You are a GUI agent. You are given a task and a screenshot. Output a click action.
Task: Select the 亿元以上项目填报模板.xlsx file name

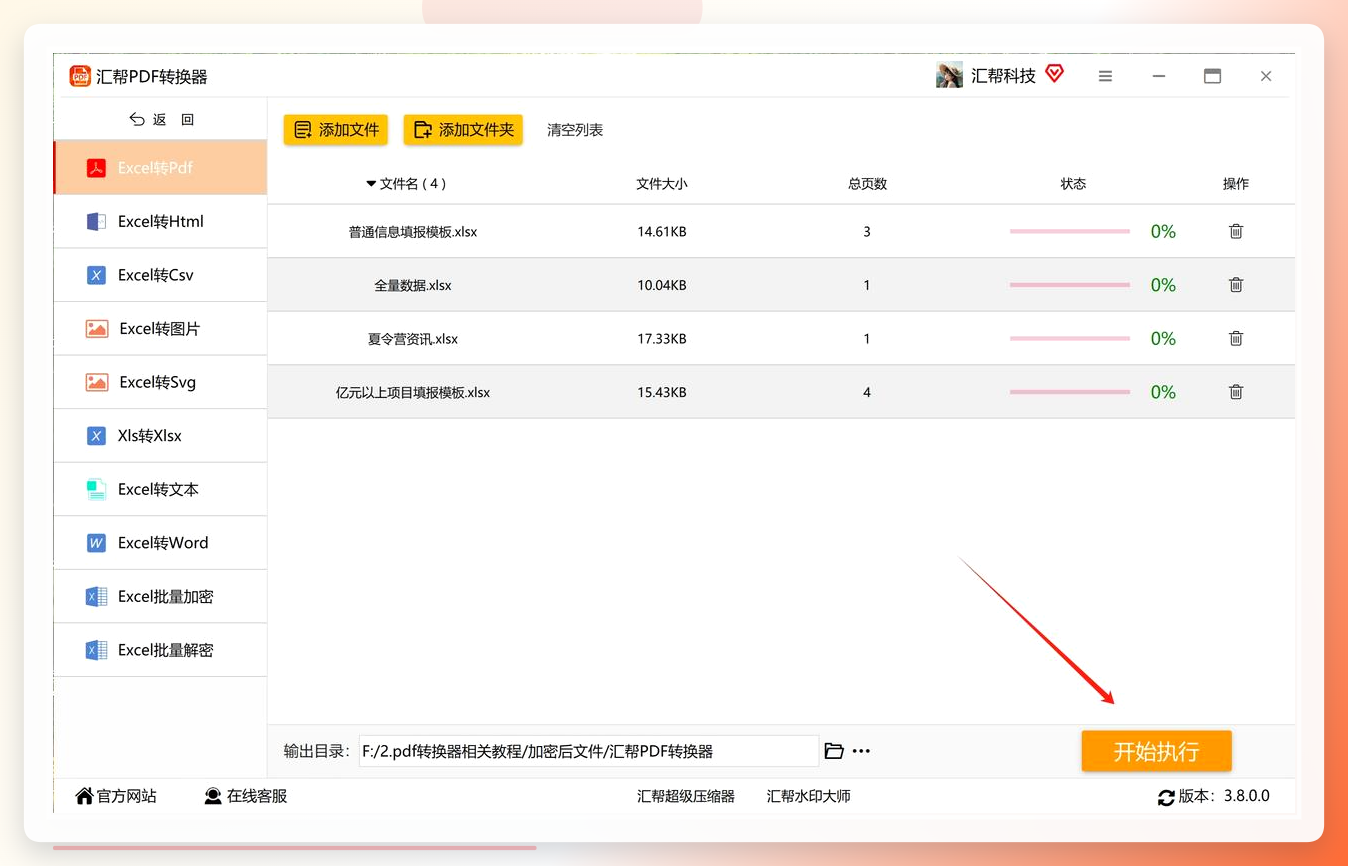[x=413, y=393]
